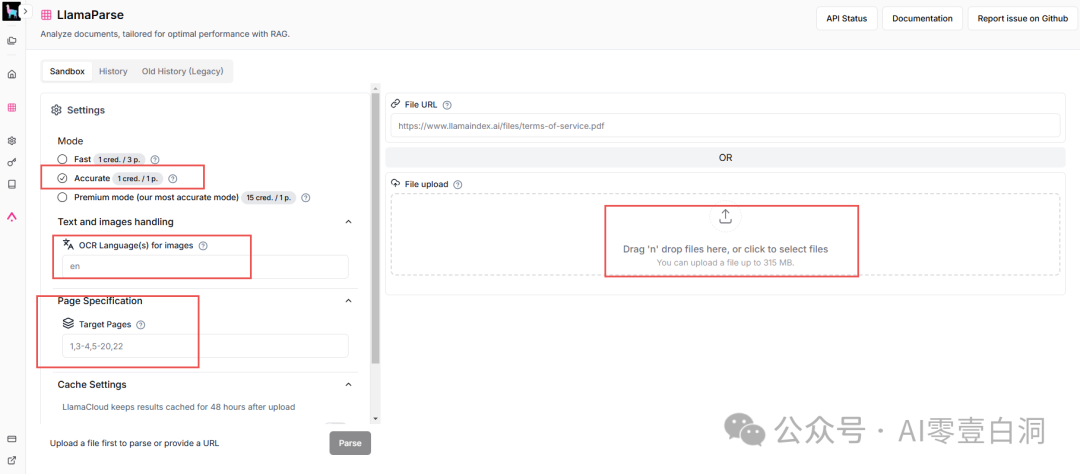Select the Fast mode radio button
1080x474 pixels.
(x=63, y=159)
